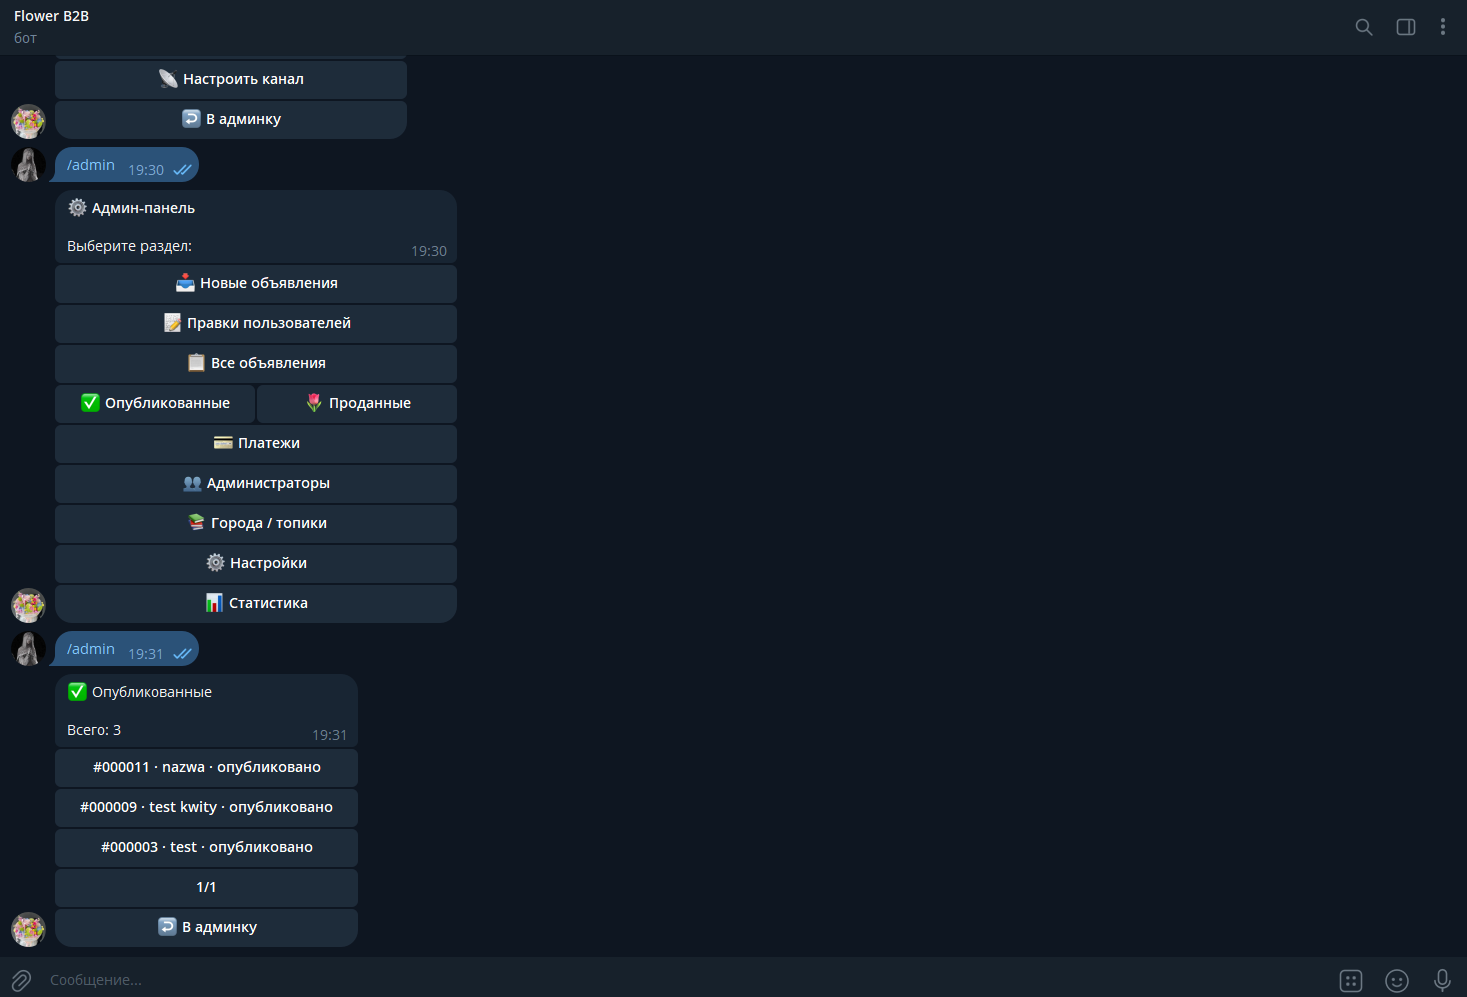
Task: Open Города / топики section
Action: 256,523
